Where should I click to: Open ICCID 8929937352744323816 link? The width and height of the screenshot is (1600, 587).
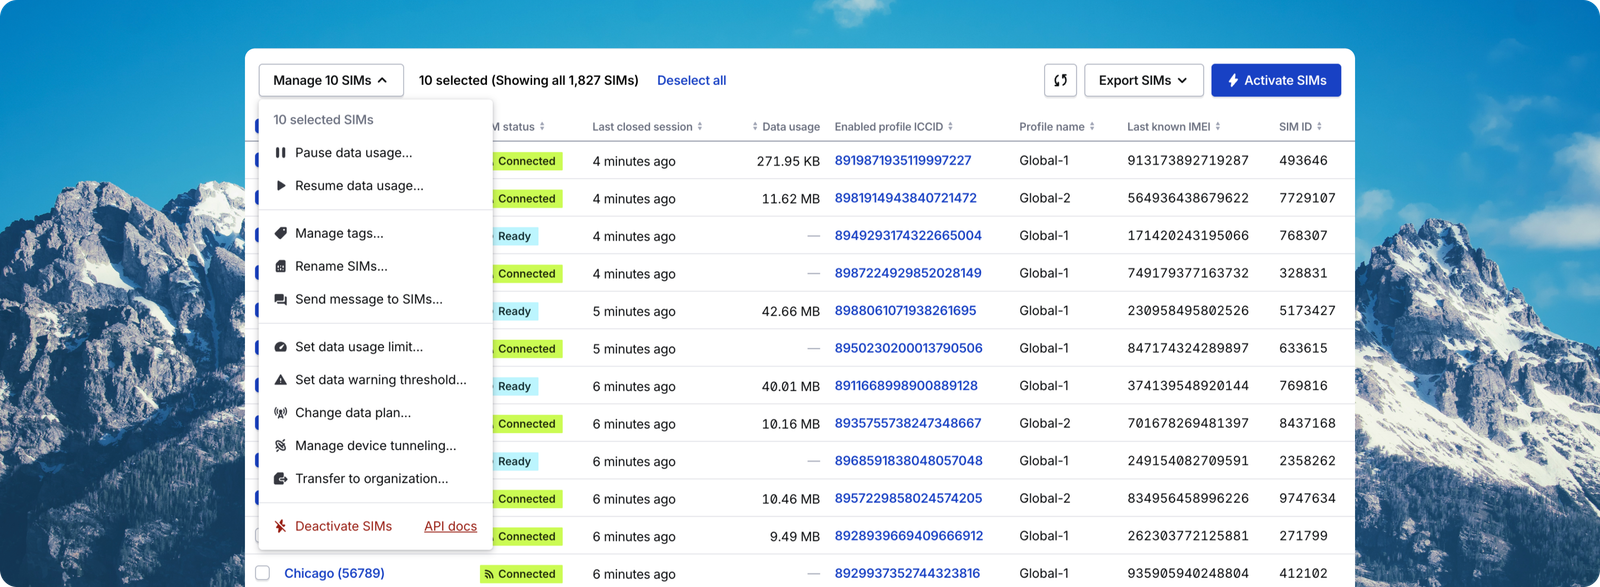pos(908,573)
